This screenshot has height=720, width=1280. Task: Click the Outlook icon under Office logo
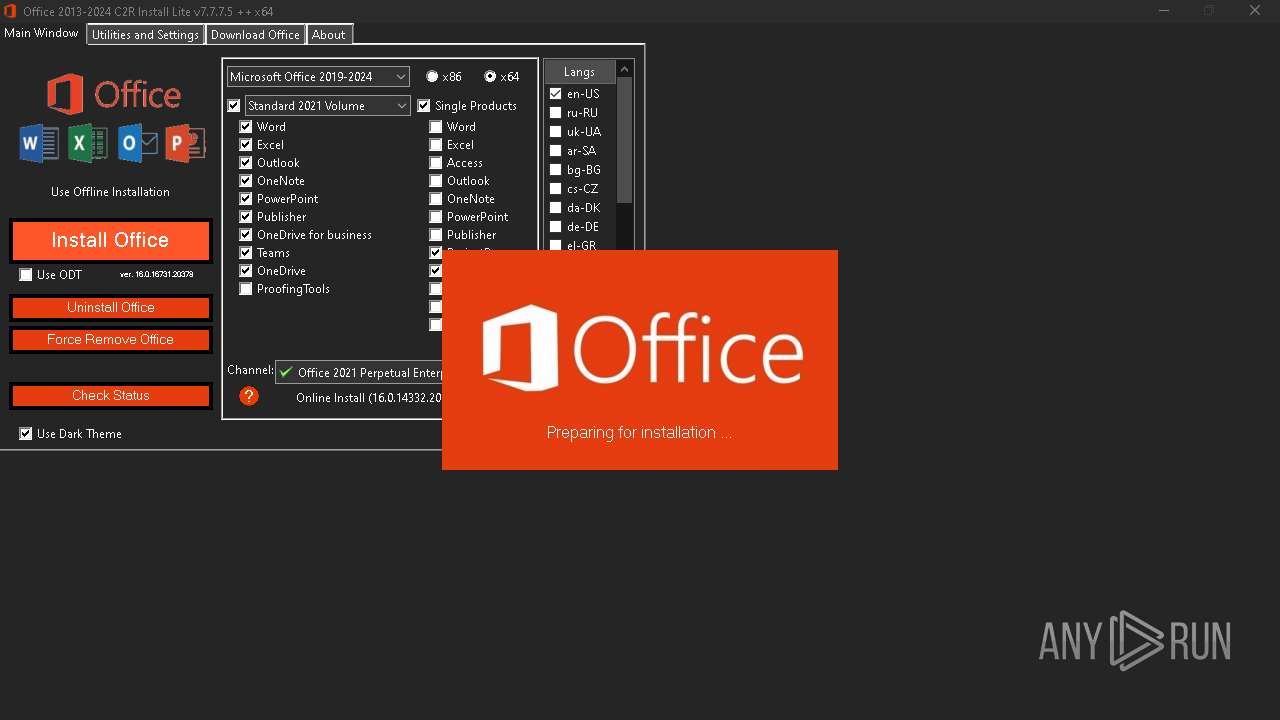137,144
